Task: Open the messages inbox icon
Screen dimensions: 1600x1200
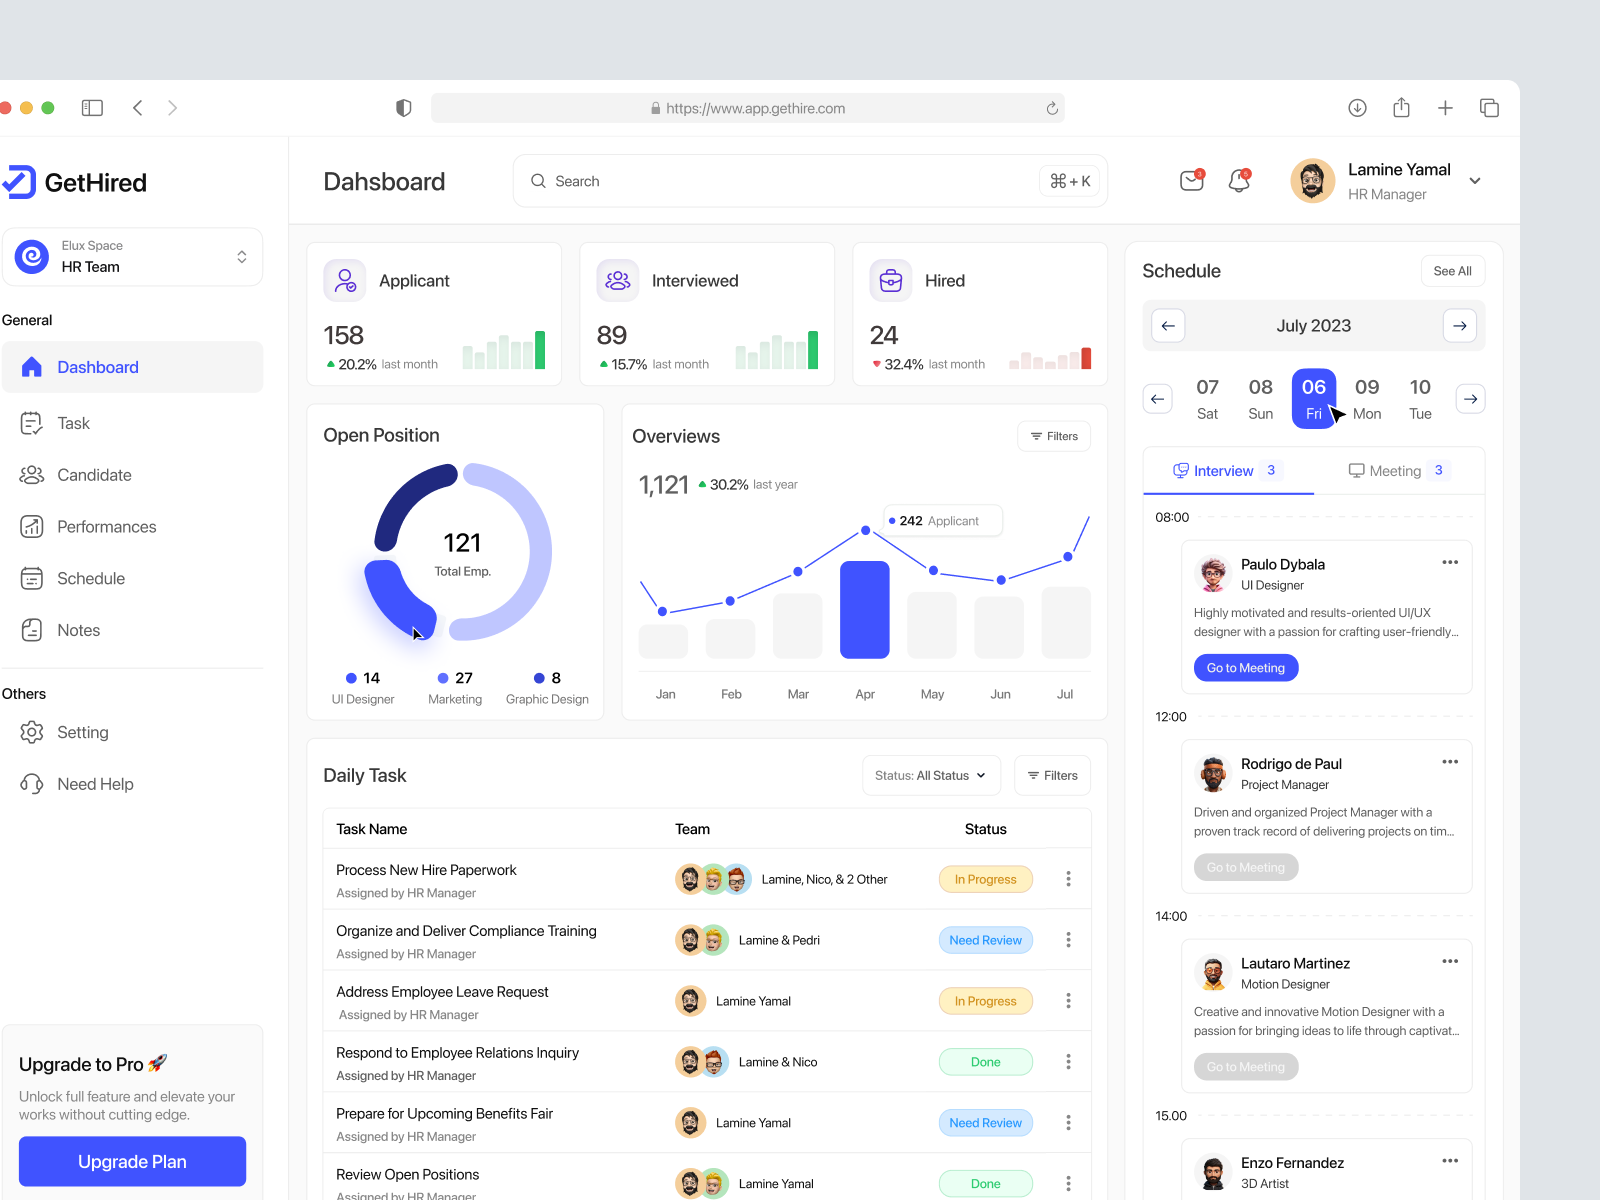Action: [1191, 181]
